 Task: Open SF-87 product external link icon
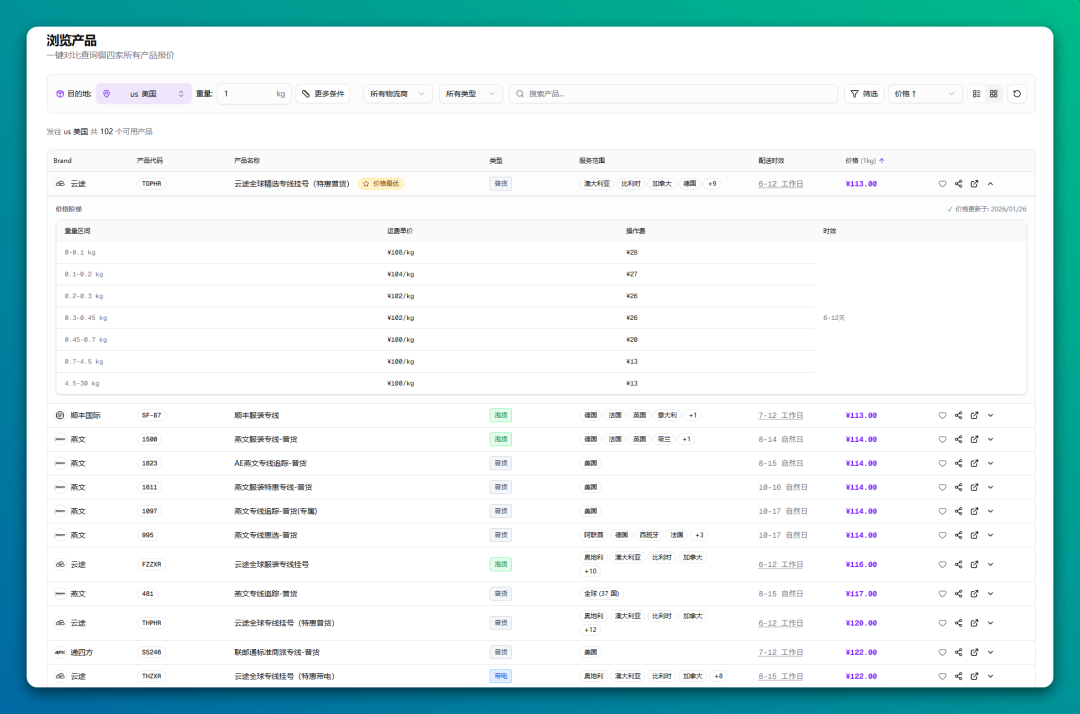coord(974,415)
